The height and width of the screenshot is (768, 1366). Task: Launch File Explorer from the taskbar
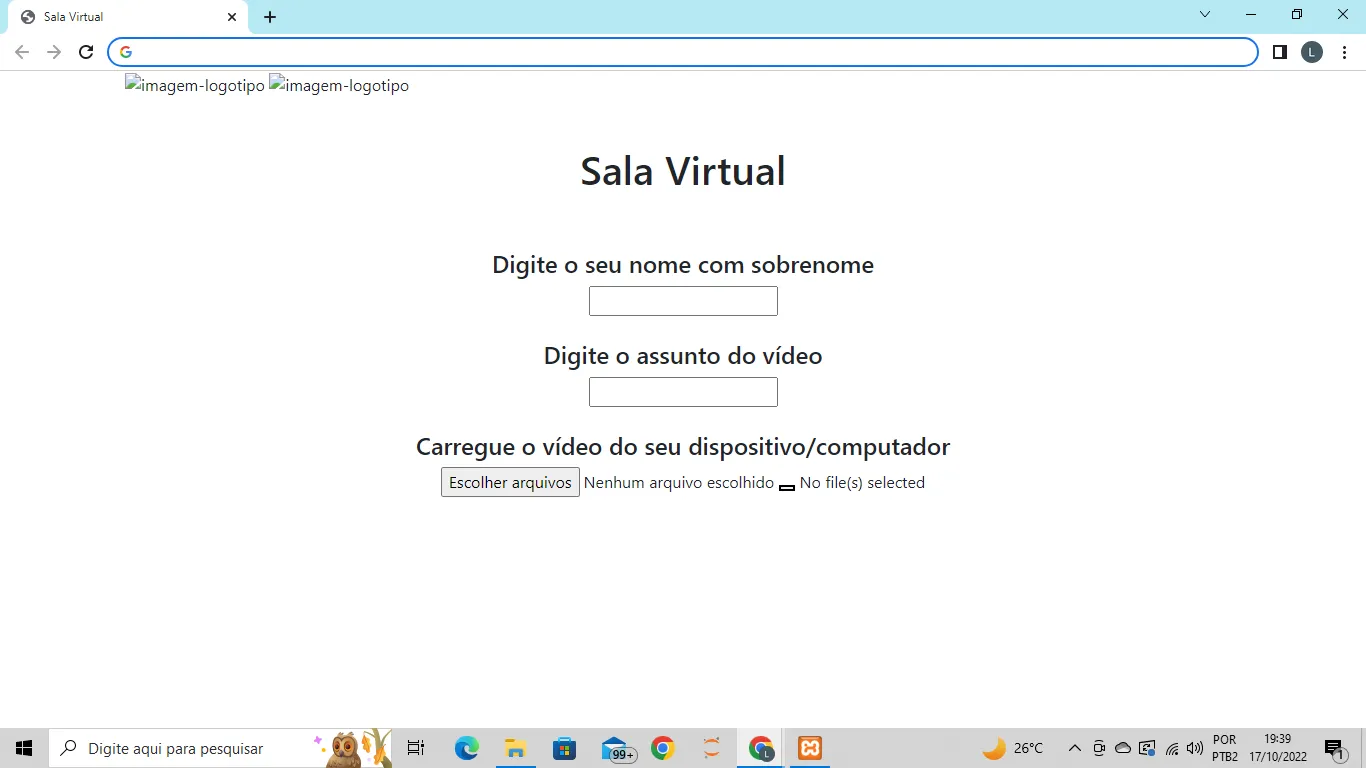coord(515,748)
